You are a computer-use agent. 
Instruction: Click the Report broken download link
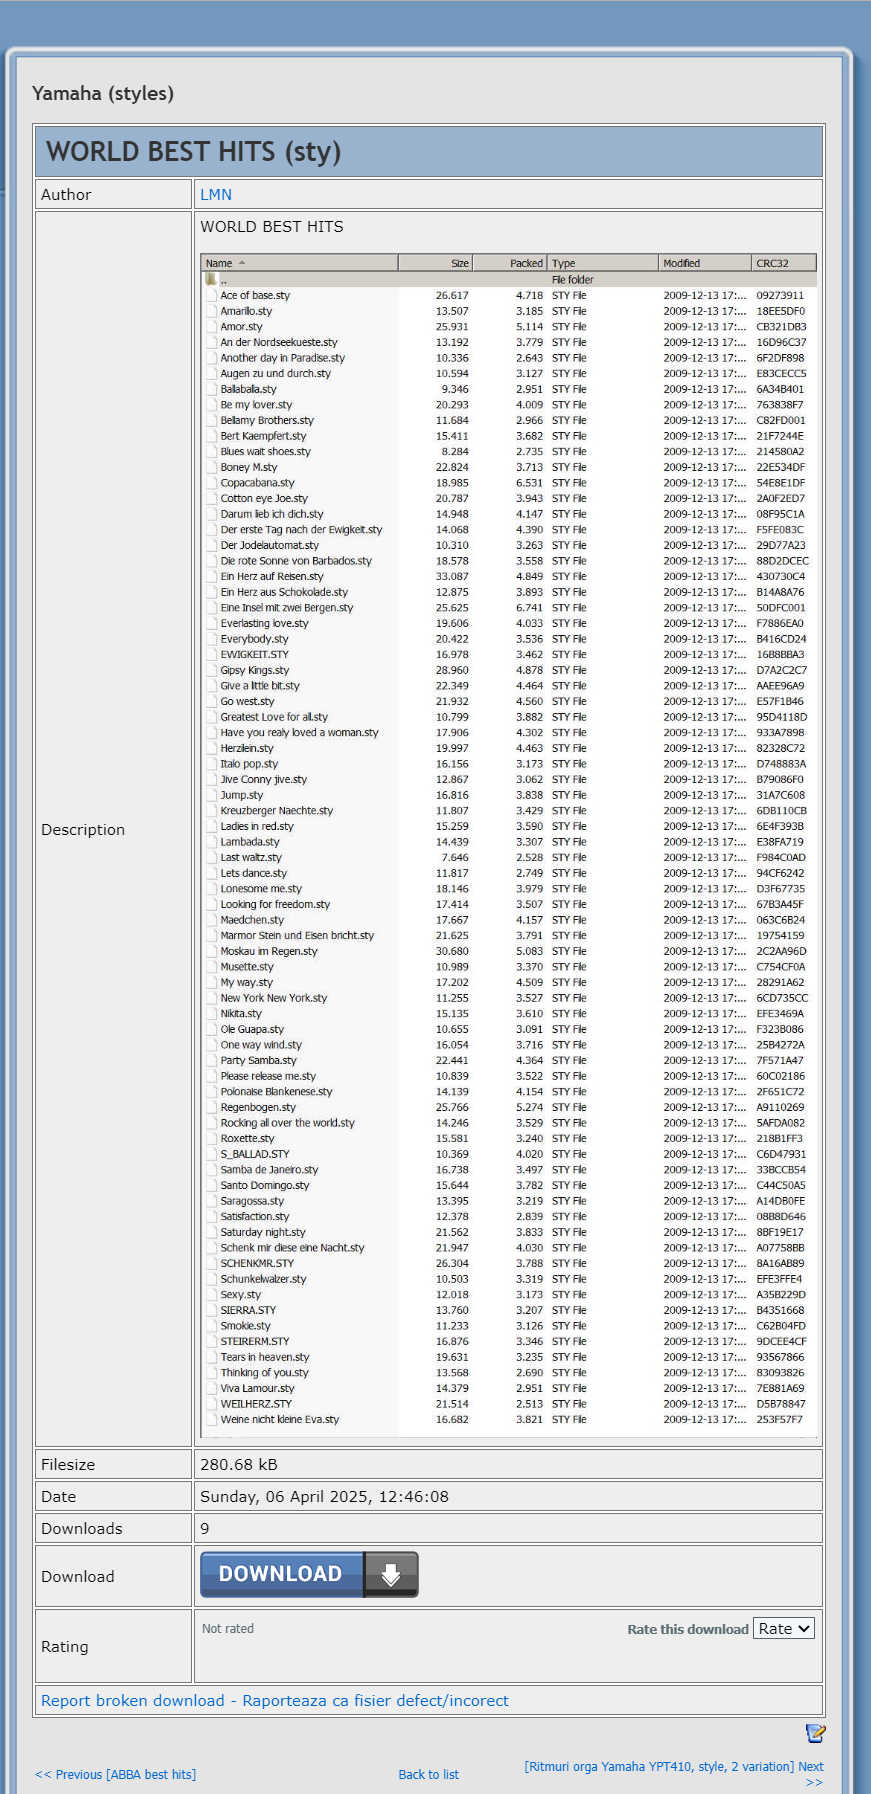tap(275, 1700)
